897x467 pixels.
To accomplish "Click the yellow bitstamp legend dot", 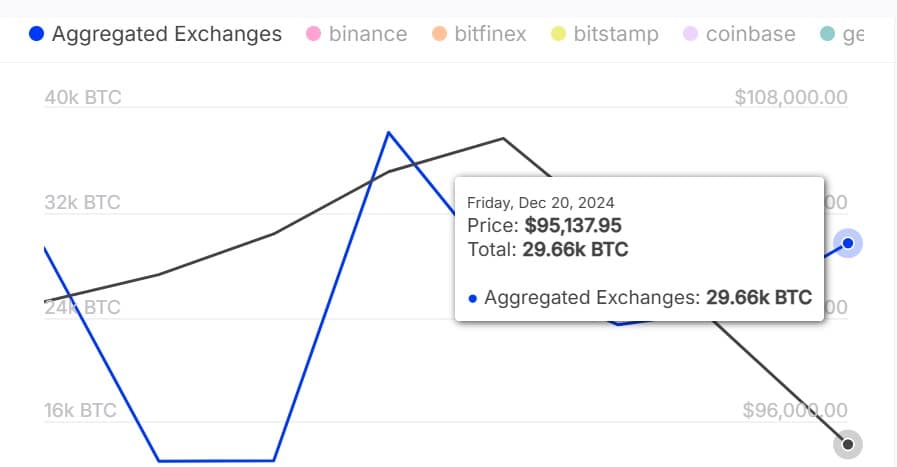I will pos(558,34).
